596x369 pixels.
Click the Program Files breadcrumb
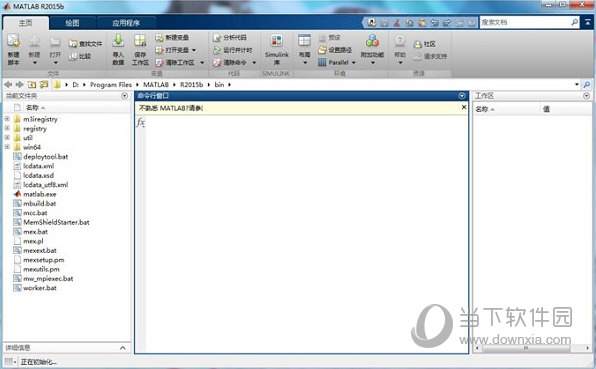pyautogui.click(x=111, y=85)
